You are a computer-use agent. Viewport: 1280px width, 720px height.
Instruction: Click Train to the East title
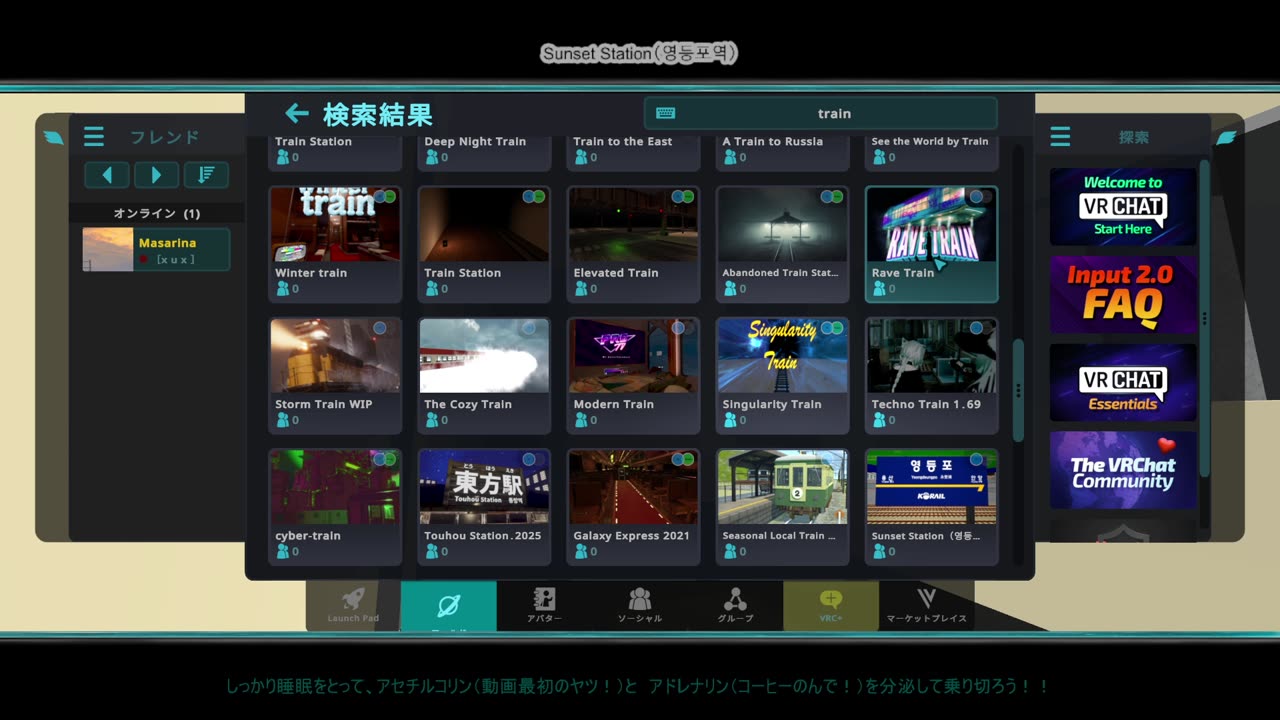click(x=623, y=142)
